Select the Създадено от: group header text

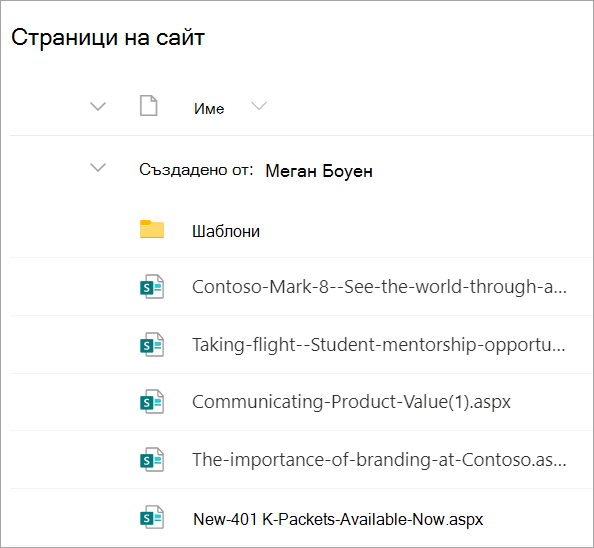coord(196,170)
